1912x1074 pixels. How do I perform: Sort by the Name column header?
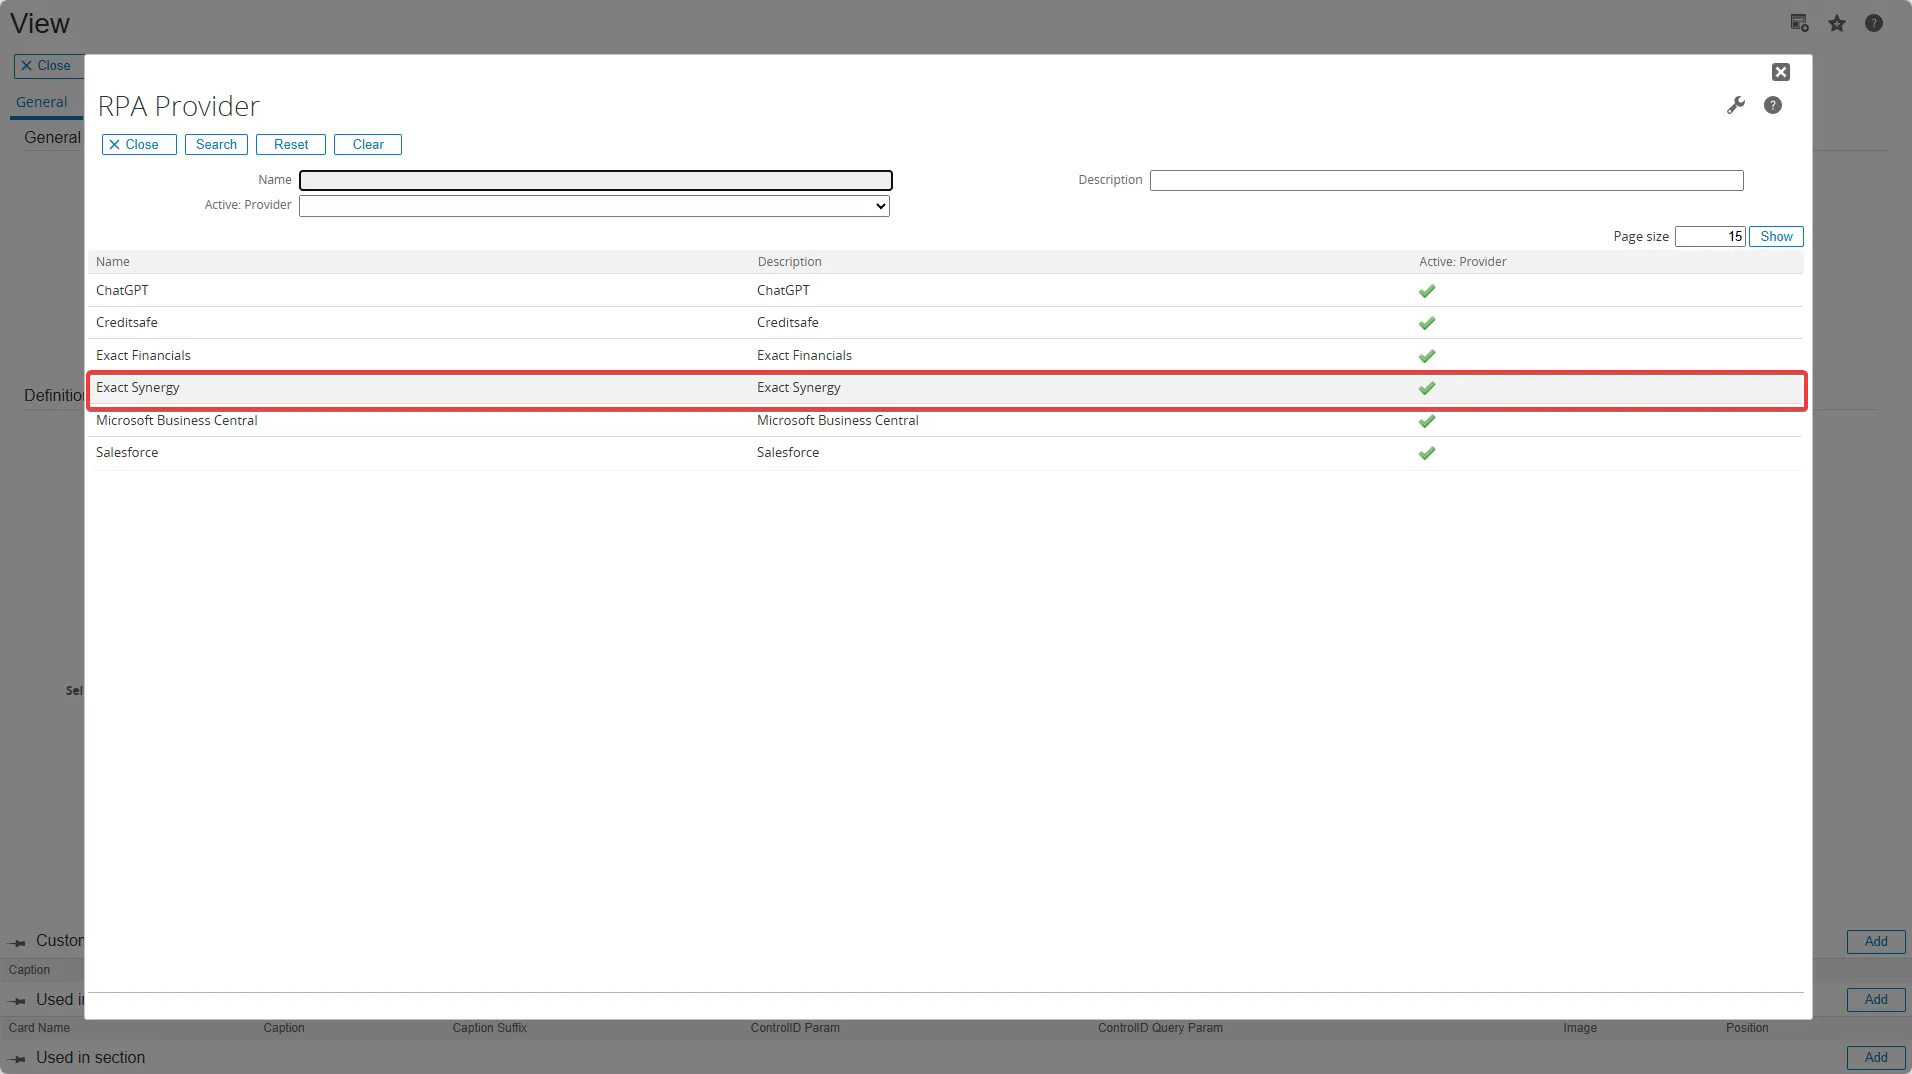[x=113, y=262]
